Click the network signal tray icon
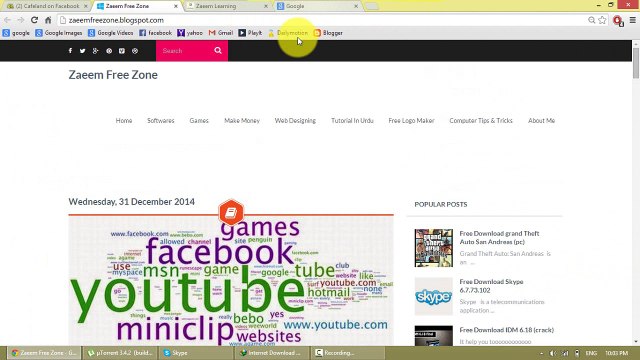This screenshot has height=360, width=640. 565,353
